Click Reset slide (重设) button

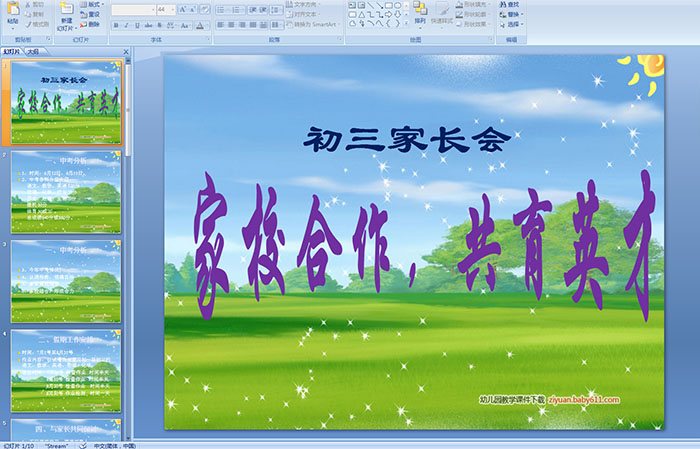tap(90, 14)
